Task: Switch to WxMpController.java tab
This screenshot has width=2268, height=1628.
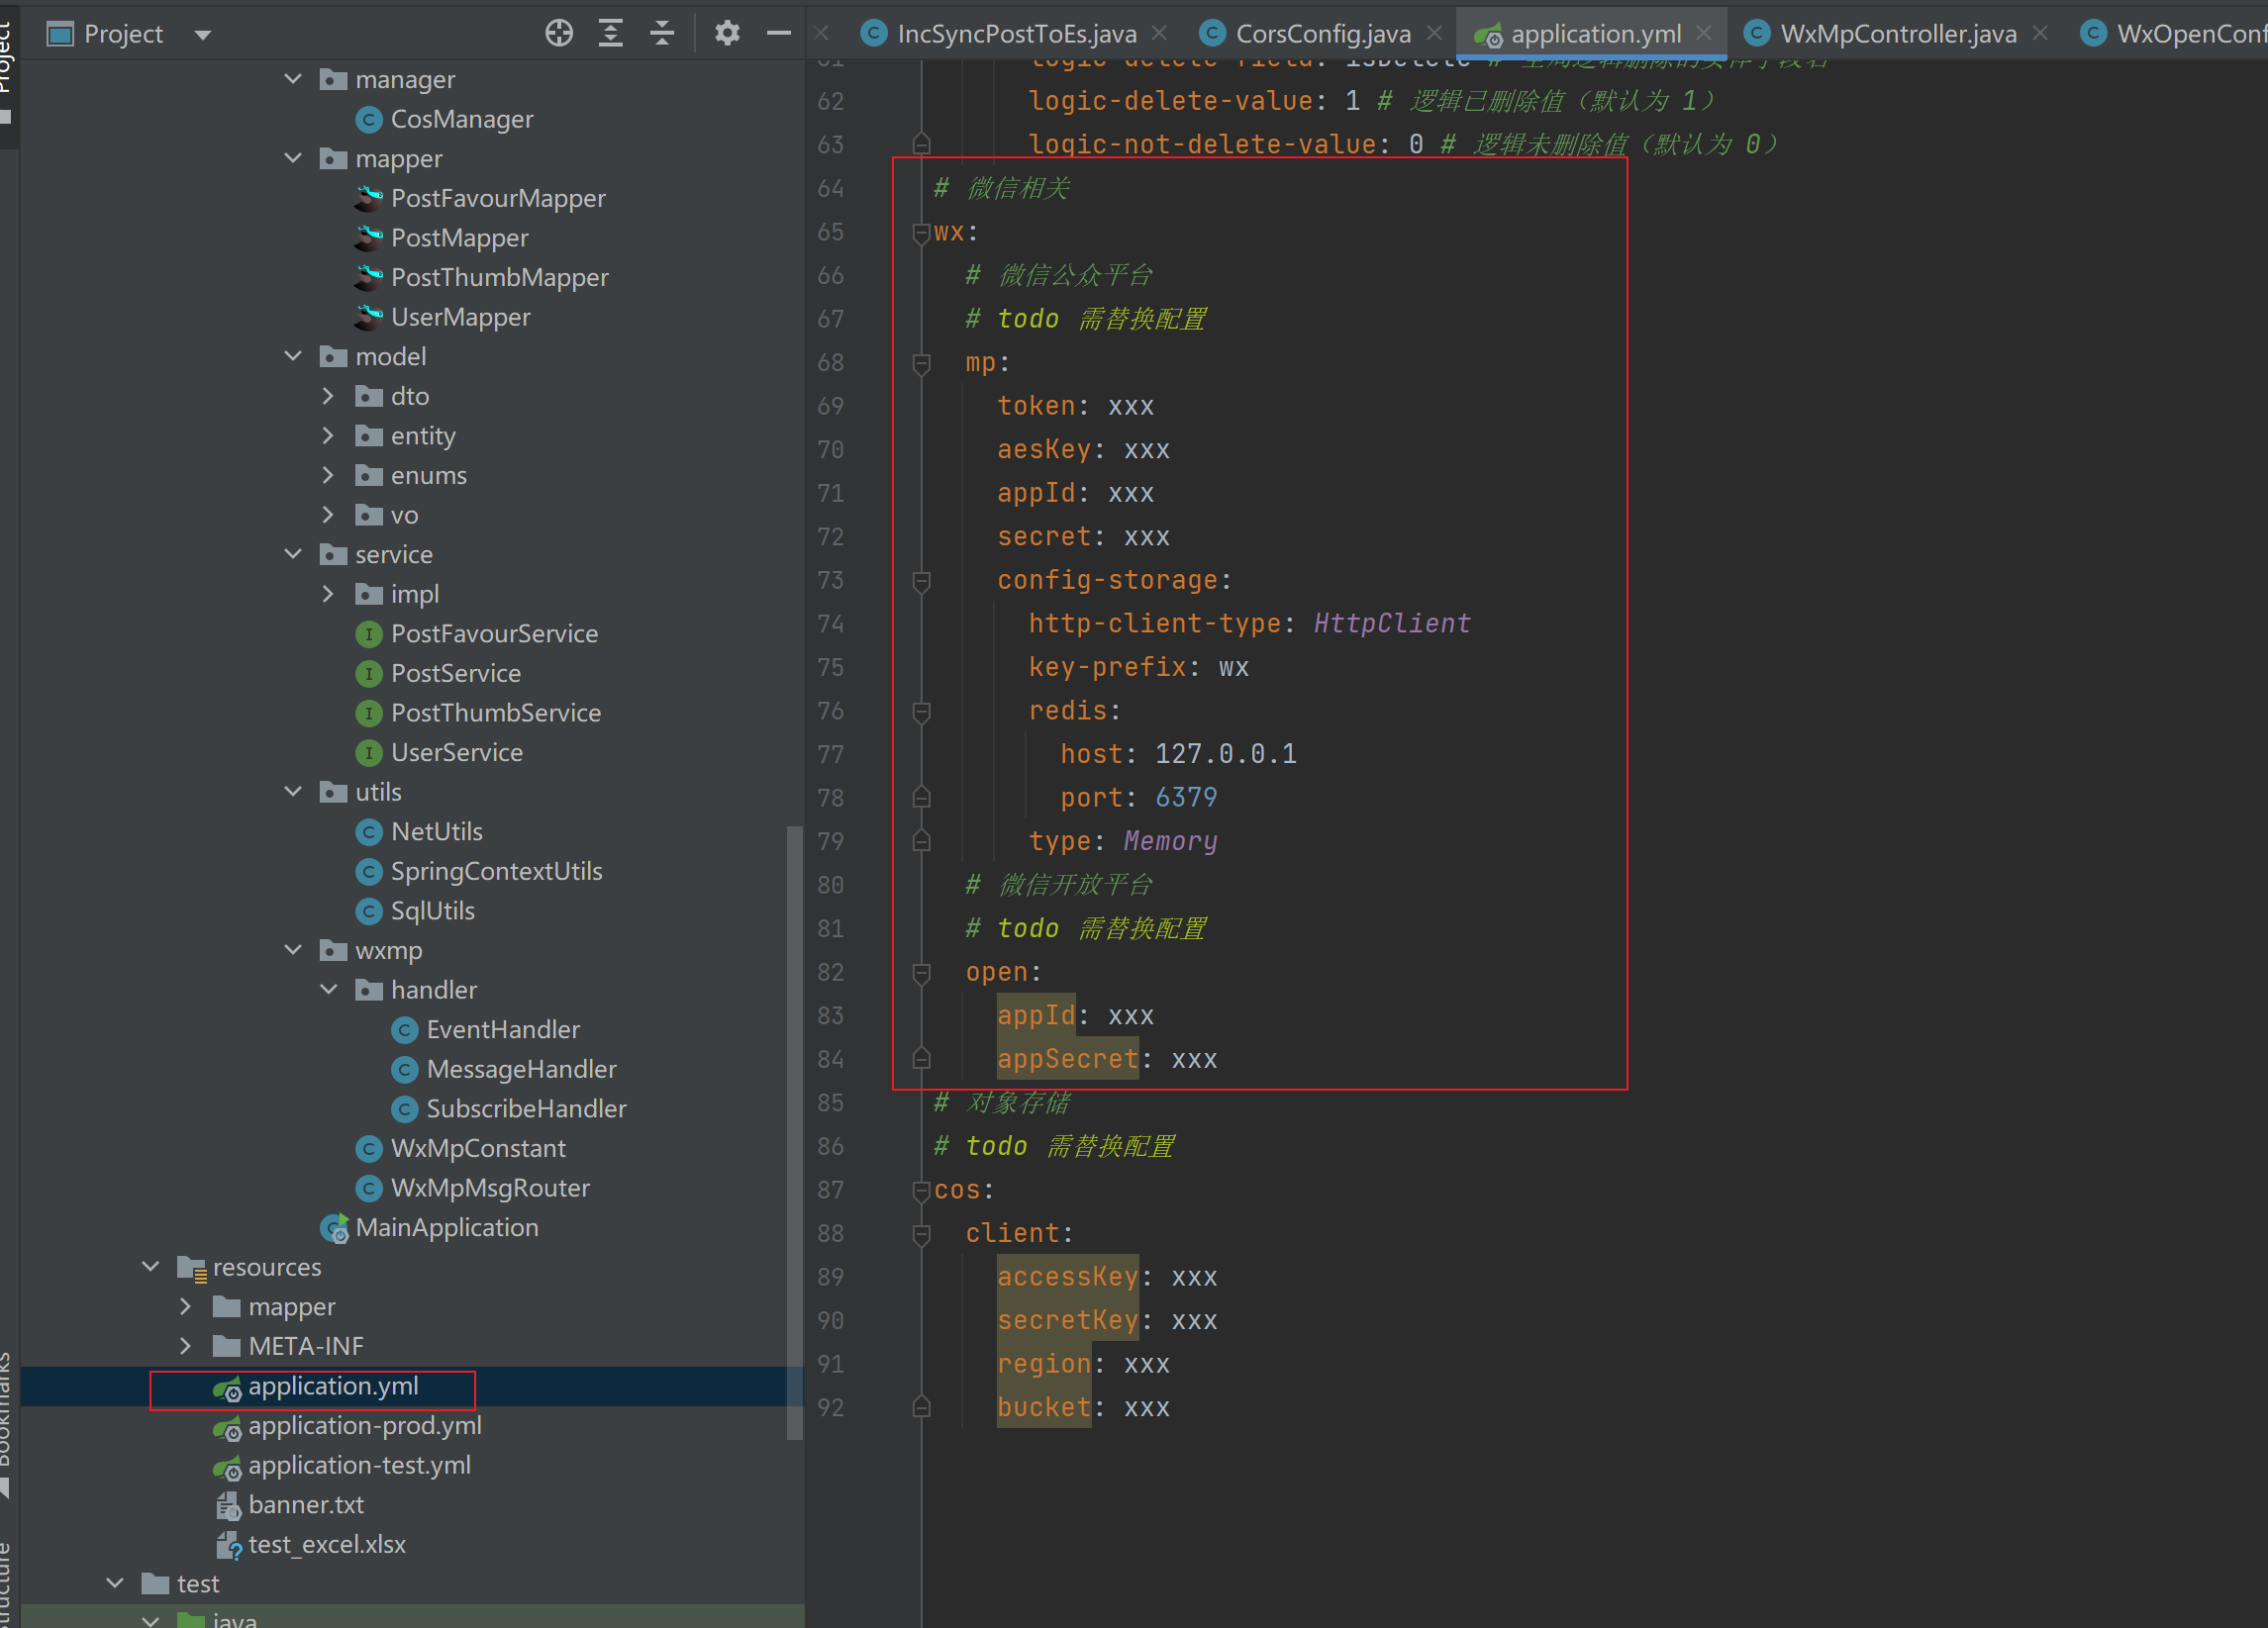Action: coord(1897,33)
